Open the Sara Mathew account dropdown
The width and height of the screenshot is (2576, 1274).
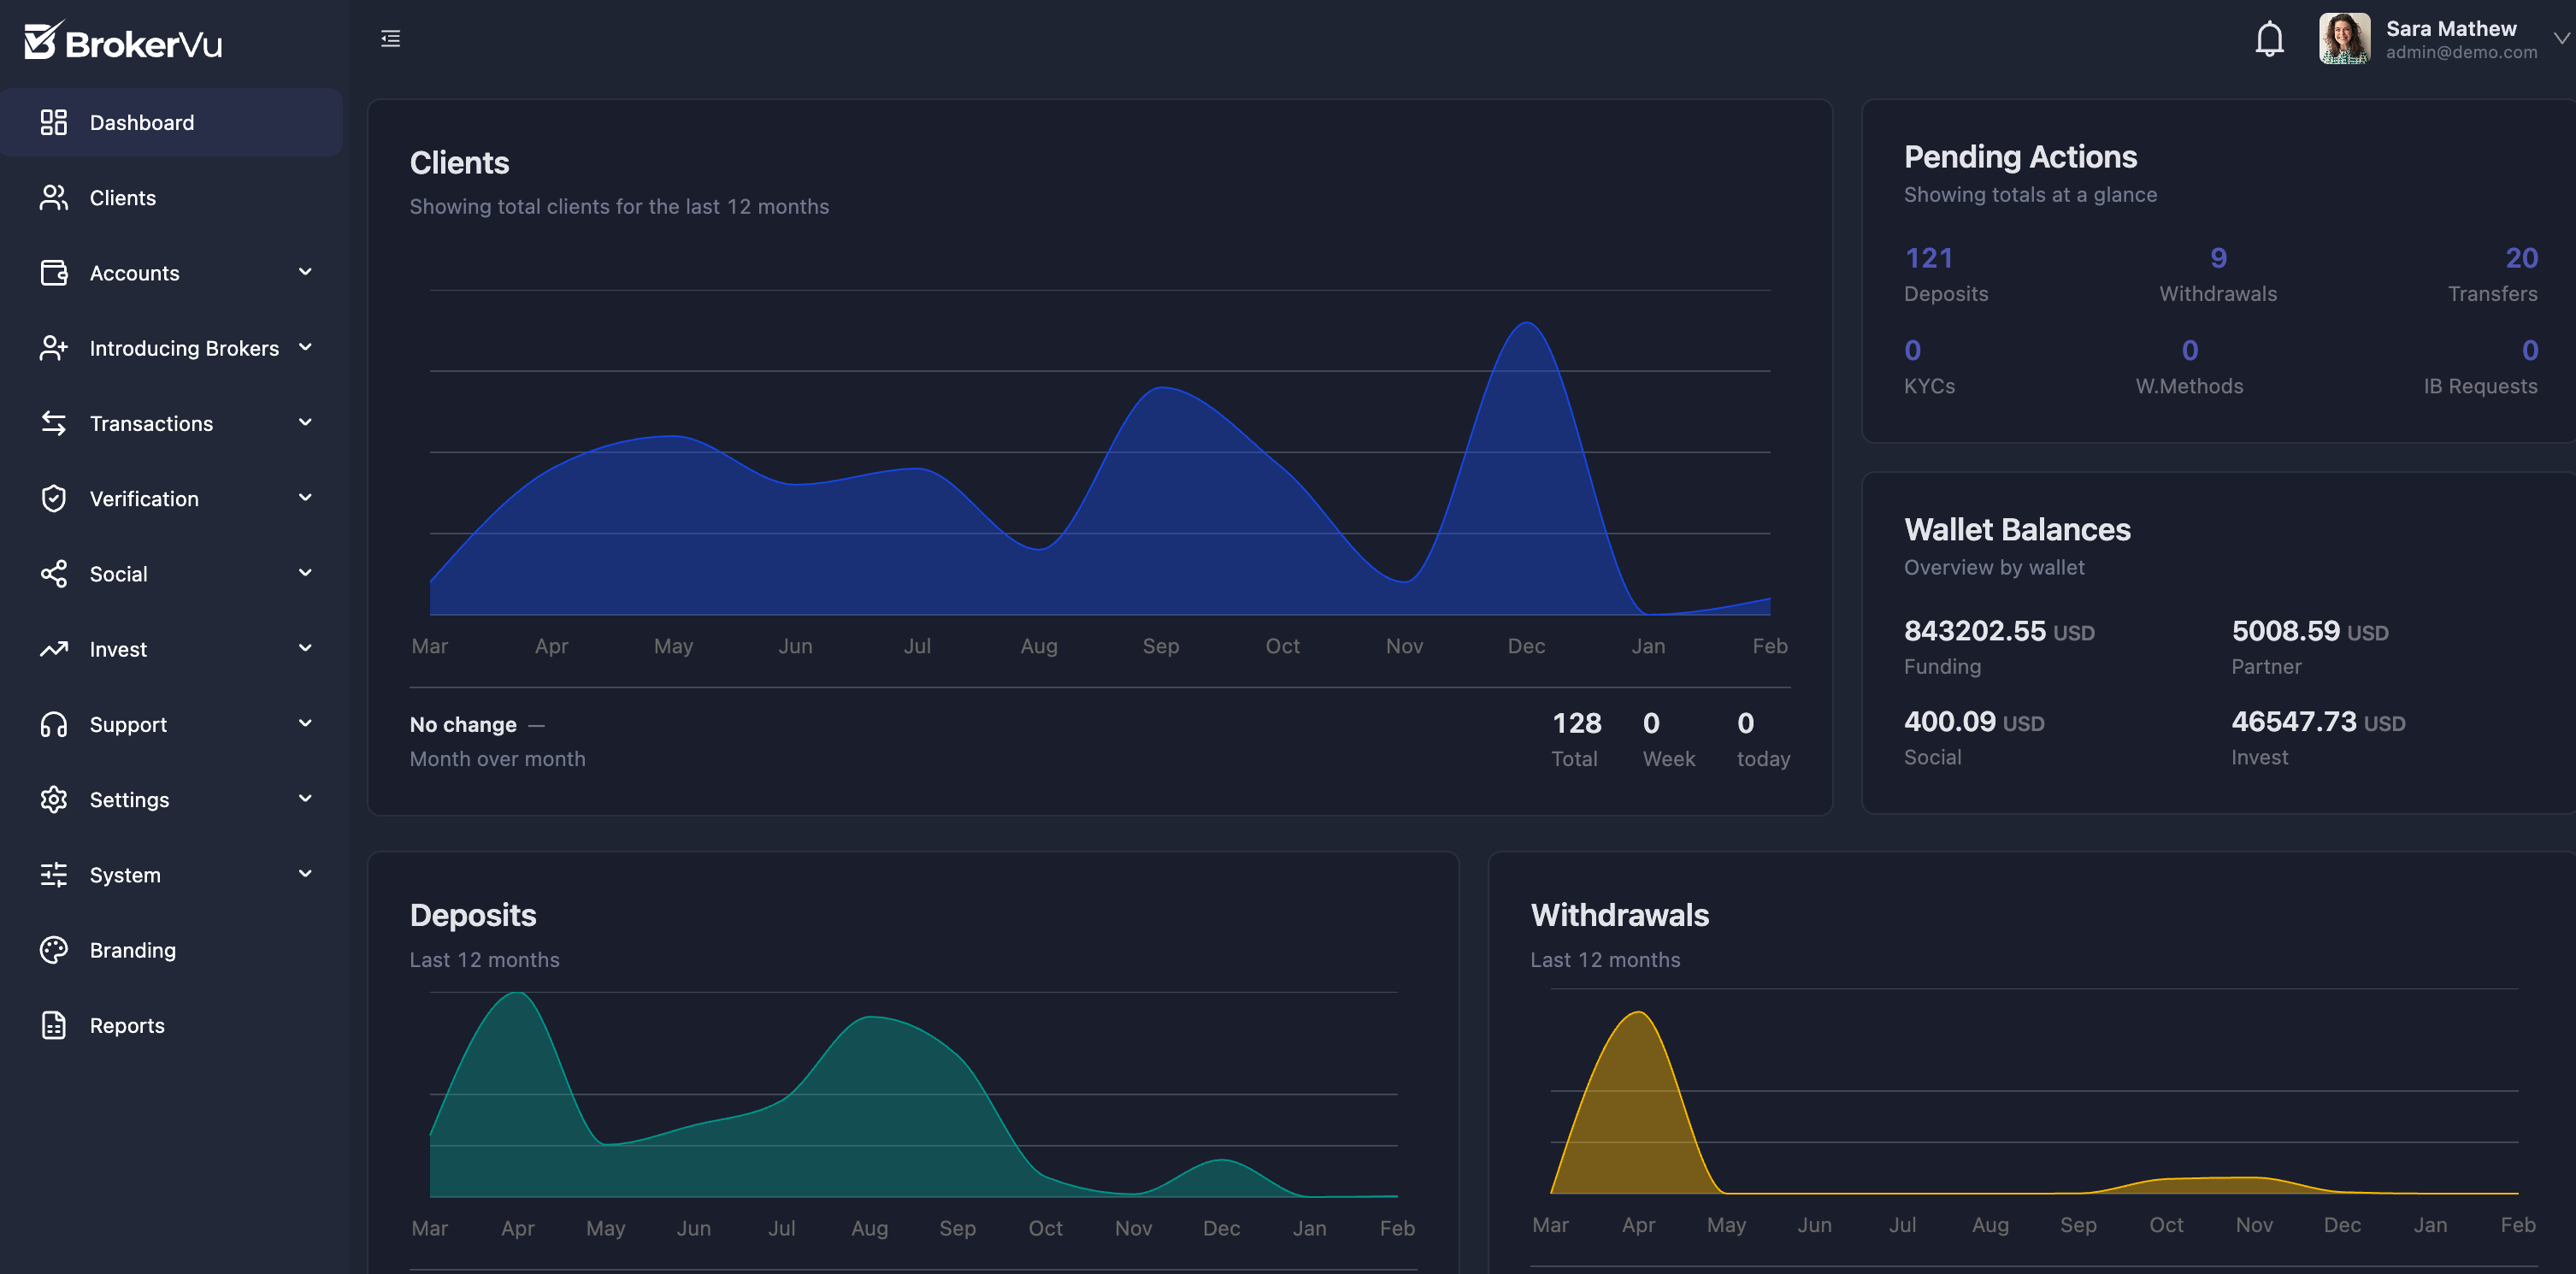point(2562,40)
